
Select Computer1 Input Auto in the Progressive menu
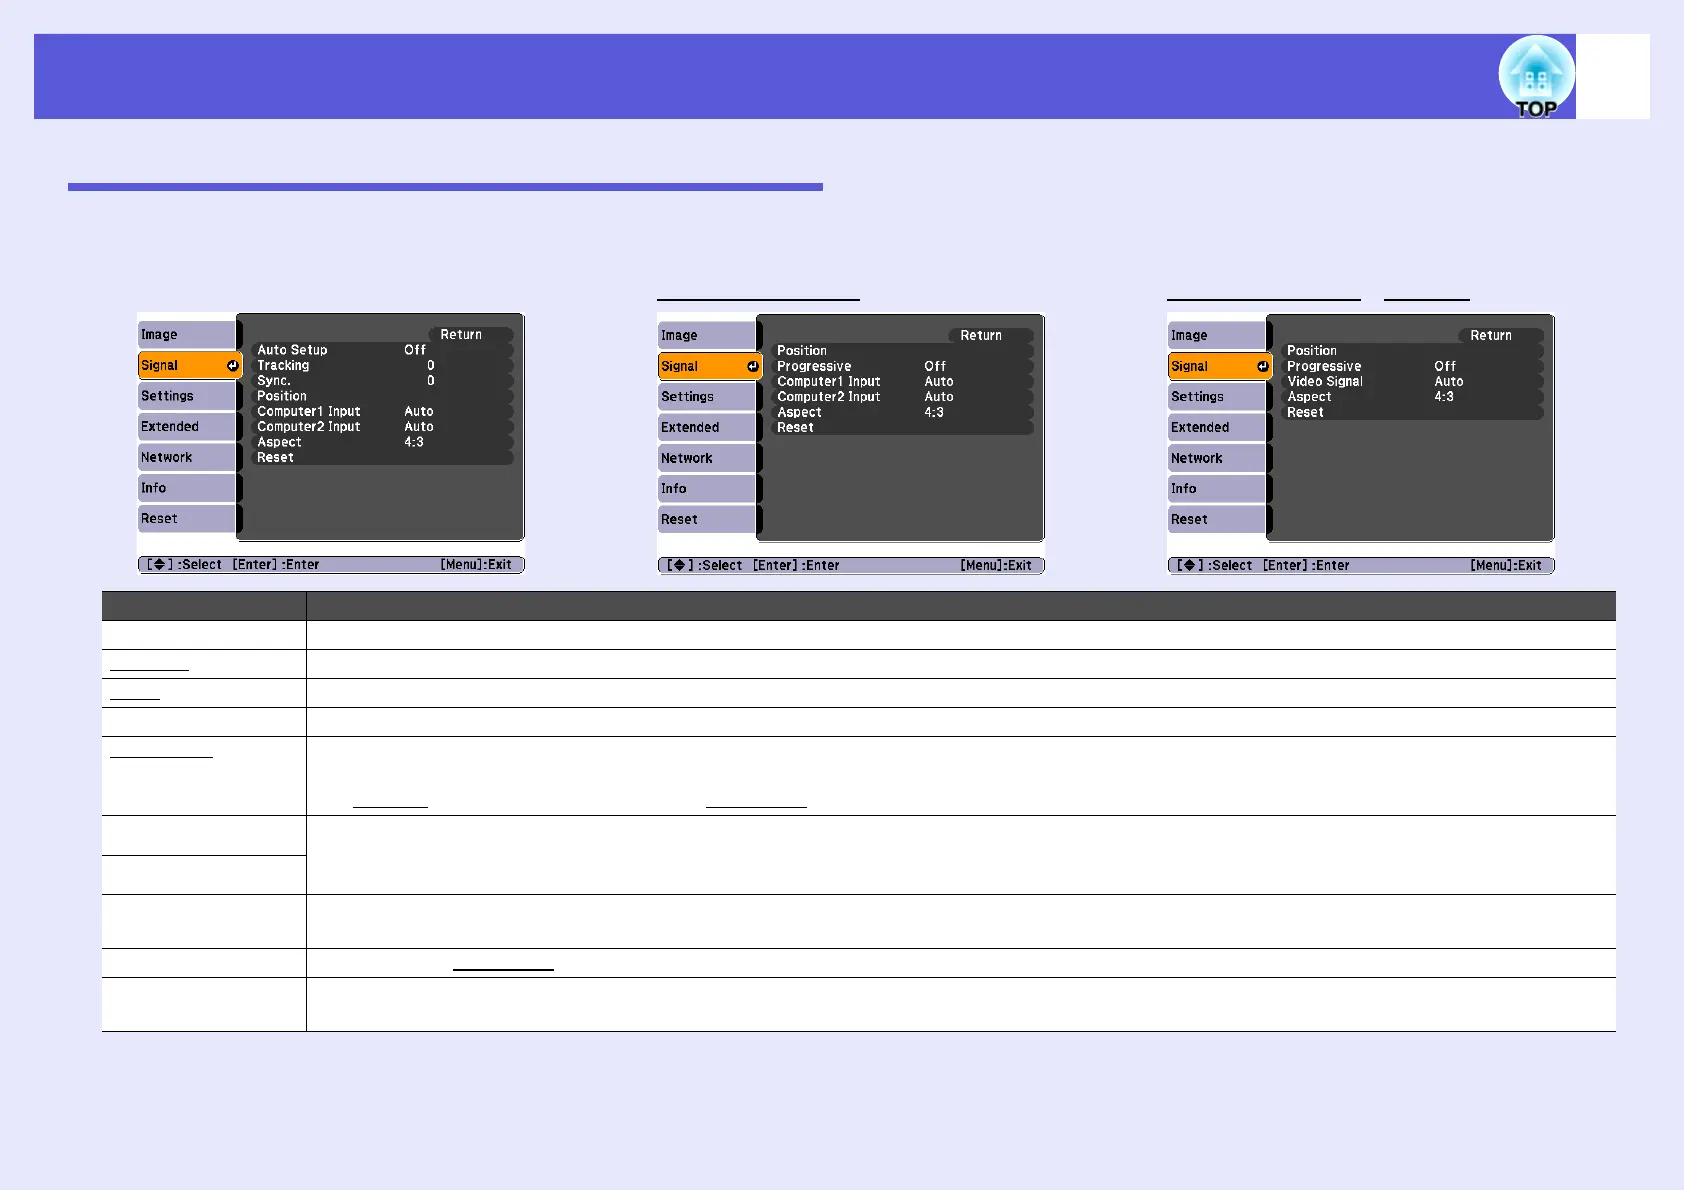point(902,382)
